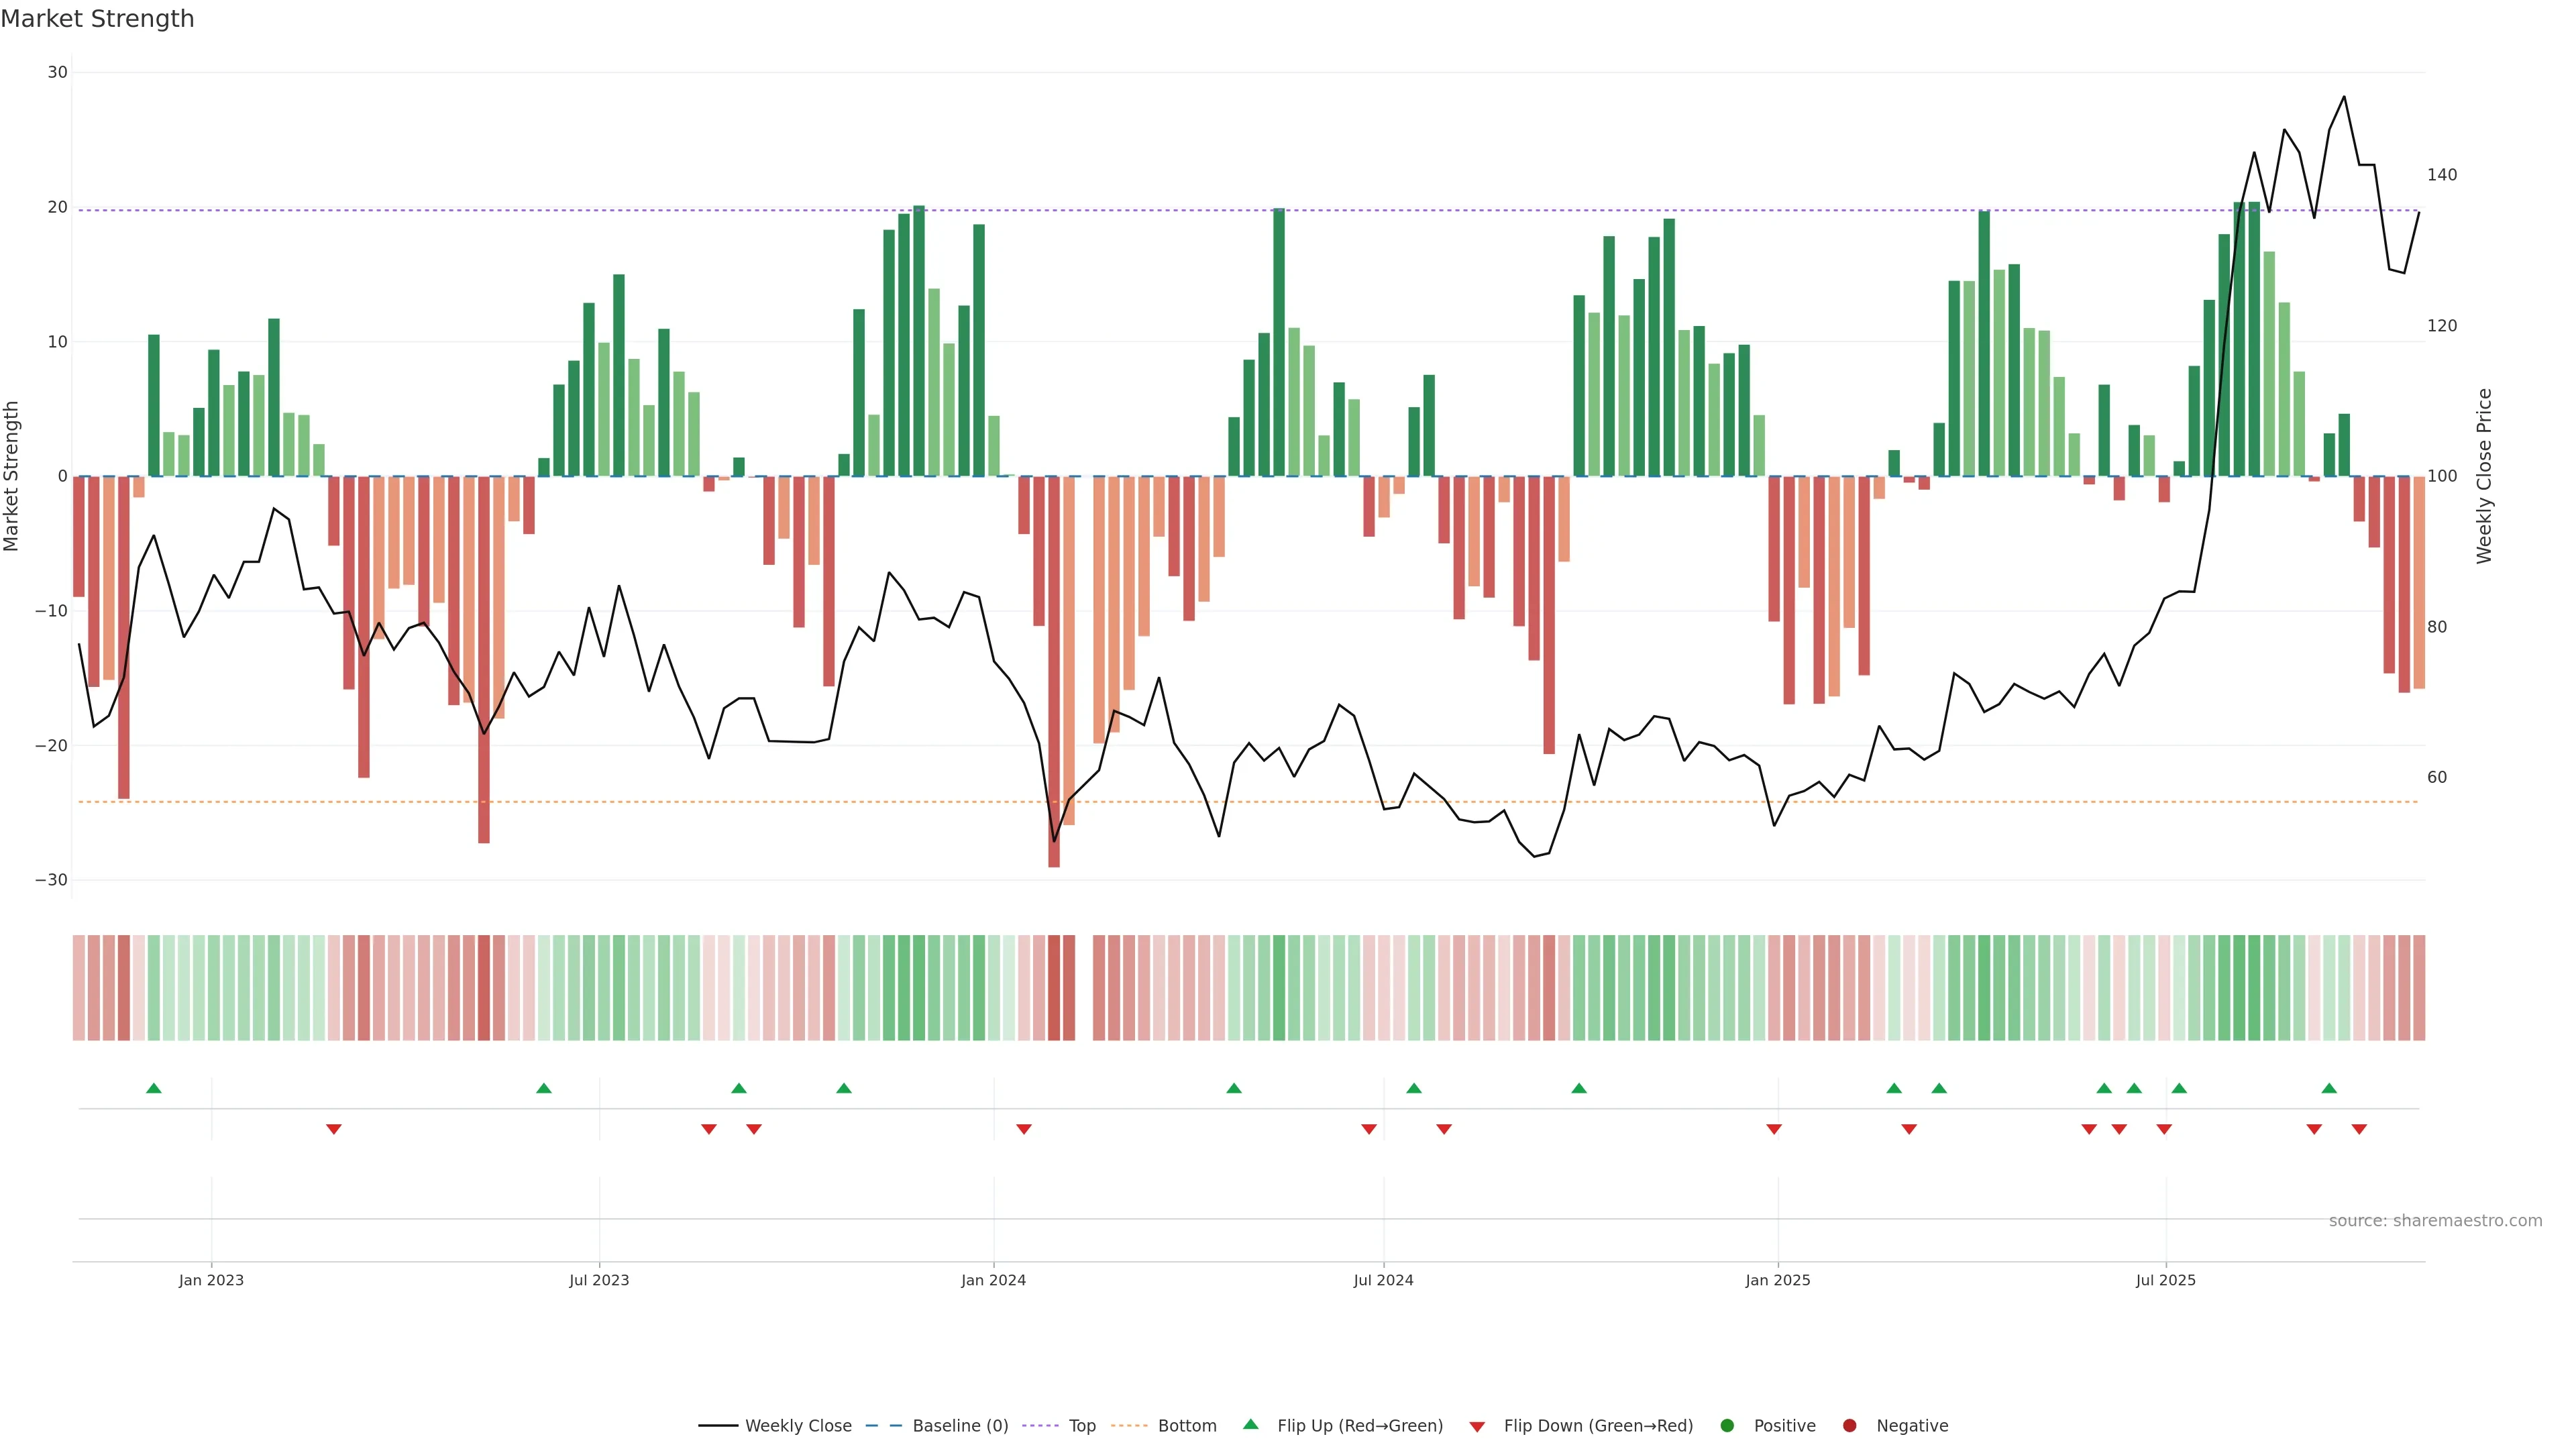Toggle the Weekly Close series in legend

pos(798,1425)
